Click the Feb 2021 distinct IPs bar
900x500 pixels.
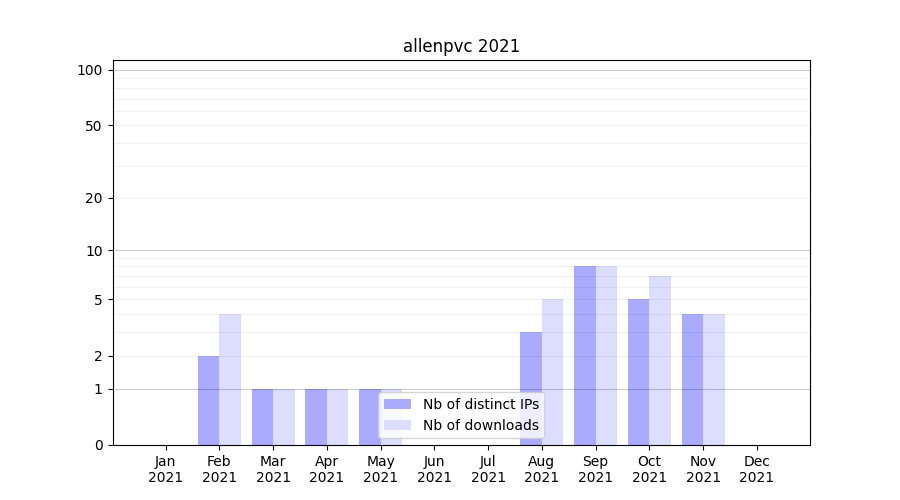(208, 400)
